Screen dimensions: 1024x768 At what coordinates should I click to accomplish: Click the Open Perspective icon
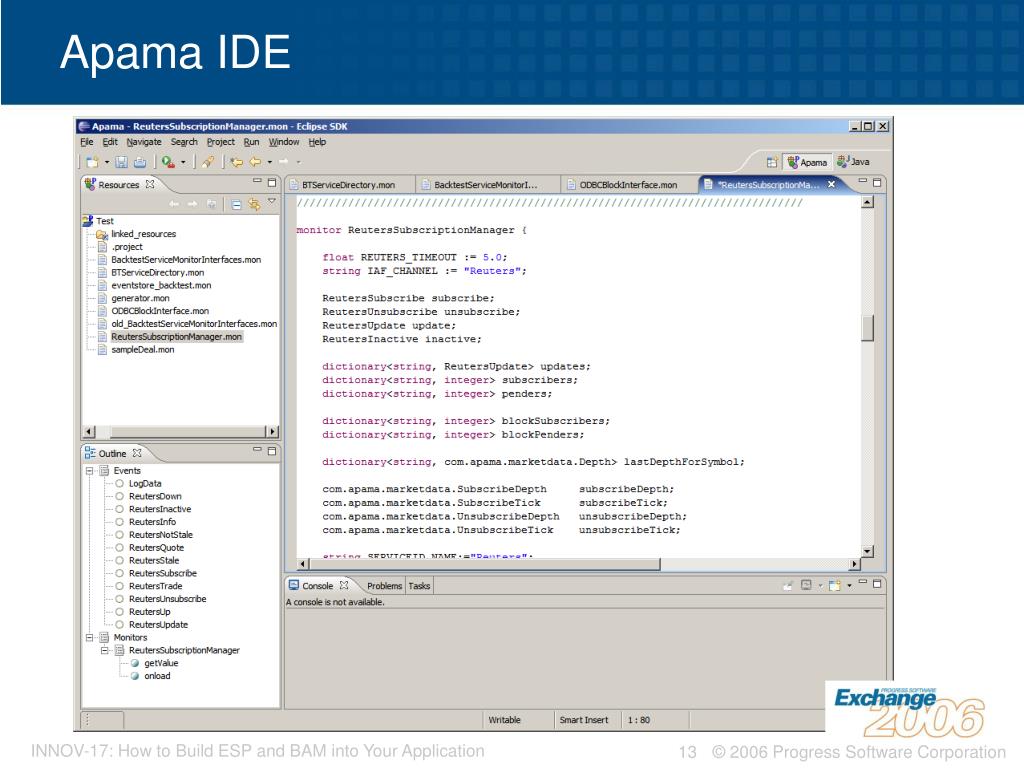click(772, 162)
